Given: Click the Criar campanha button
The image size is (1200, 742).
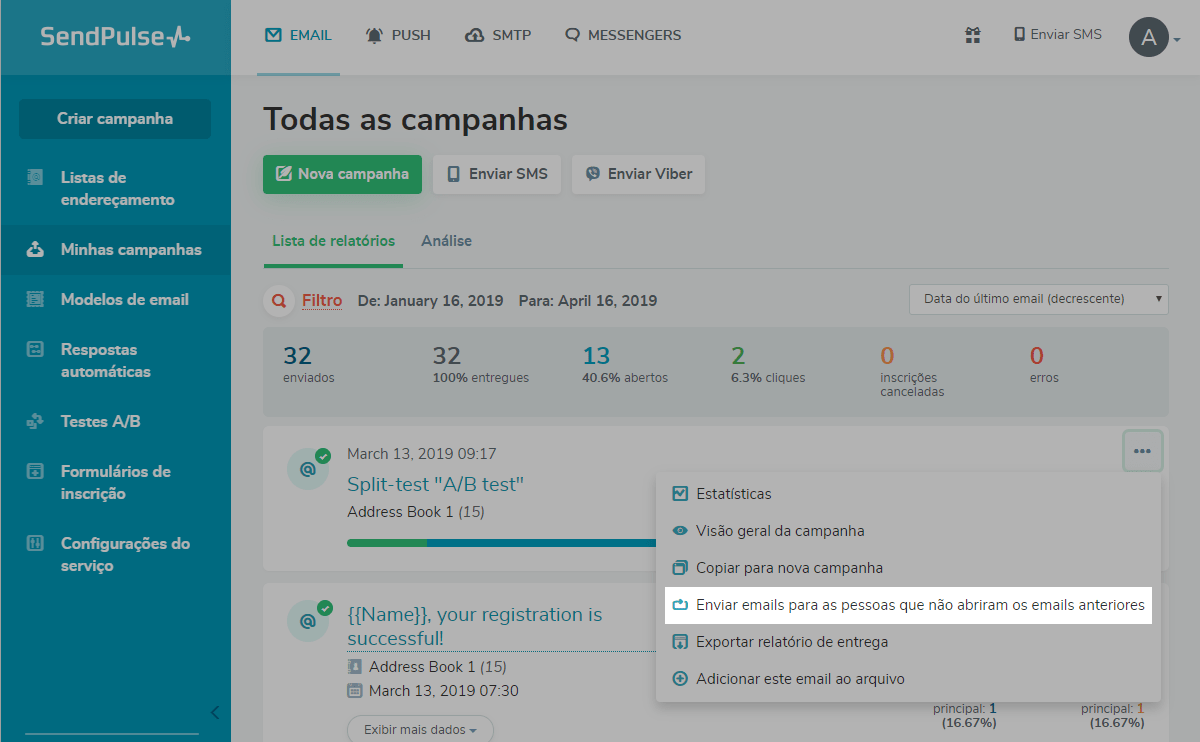Looking at the screenshot, I should [x=115, y=119].
